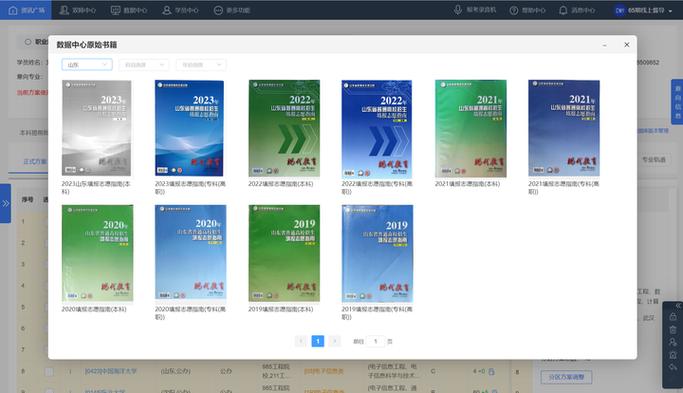Click the microphone icon in the top bar
Screen dimensions: 683x393
click(457, 10)
